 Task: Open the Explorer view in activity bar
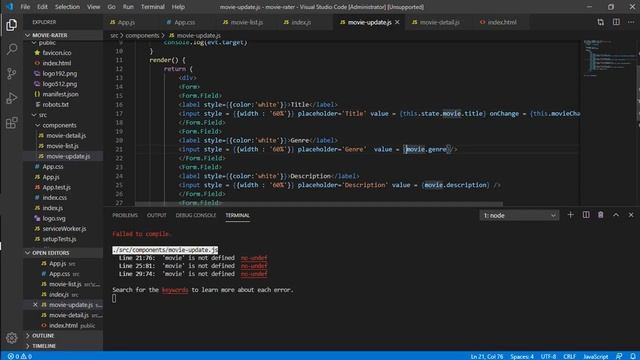11,25
